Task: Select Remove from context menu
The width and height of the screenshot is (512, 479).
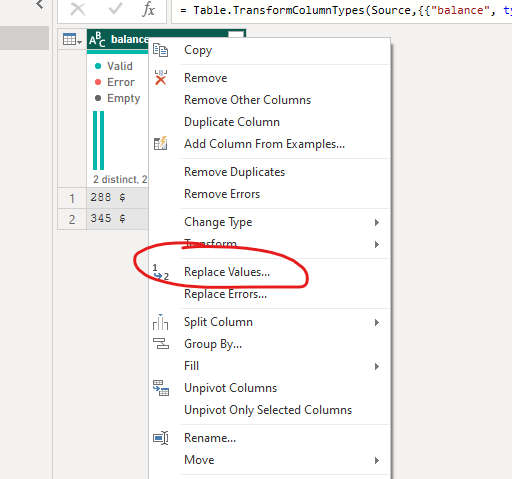Action: (x=269, y=78)
